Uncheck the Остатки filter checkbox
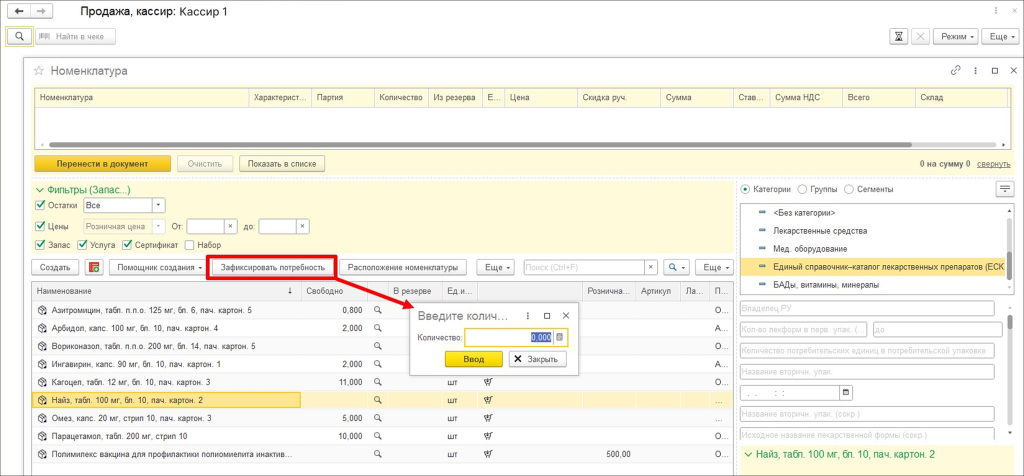Screen dimensions: 1024x476 40,205
